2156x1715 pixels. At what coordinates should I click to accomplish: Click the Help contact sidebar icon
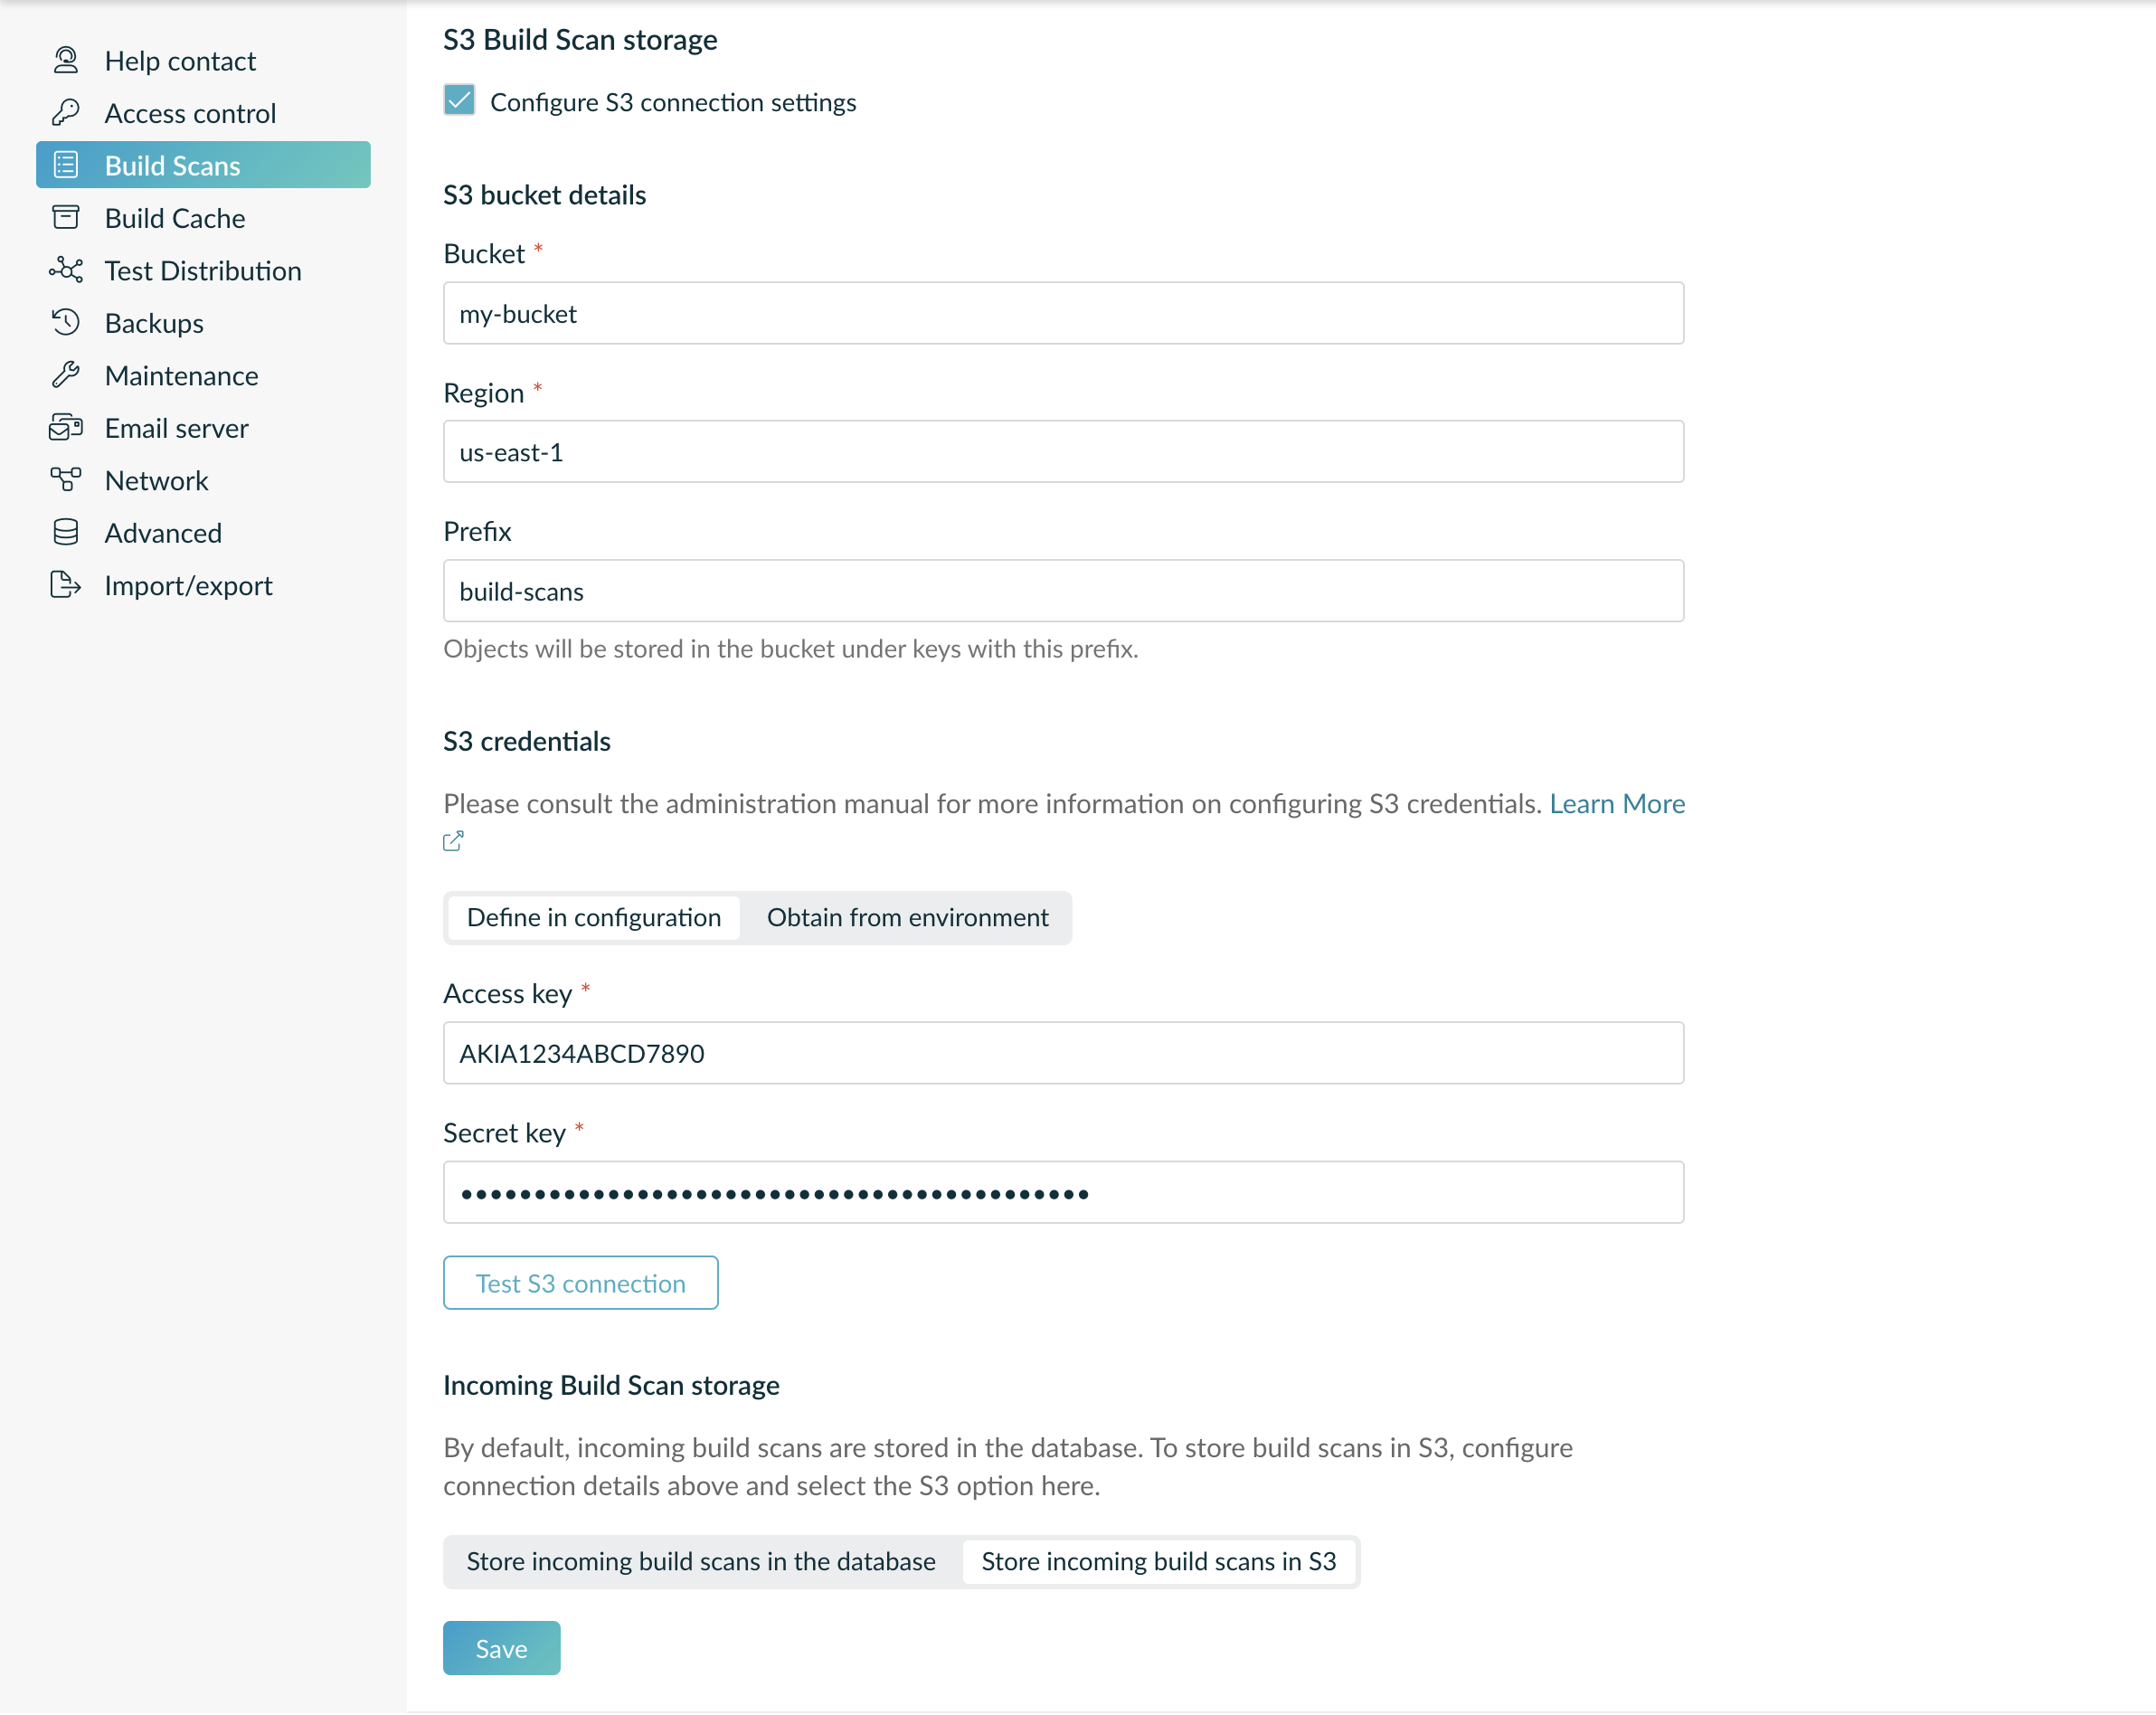click(x=66, y=61)
